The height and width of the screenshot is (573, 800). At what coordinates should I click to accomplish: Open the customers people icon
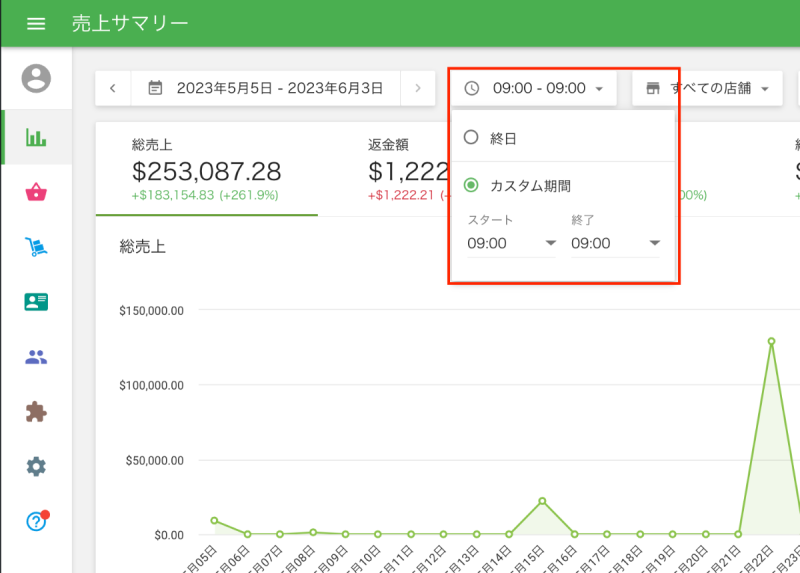click(x=36, y=357)
